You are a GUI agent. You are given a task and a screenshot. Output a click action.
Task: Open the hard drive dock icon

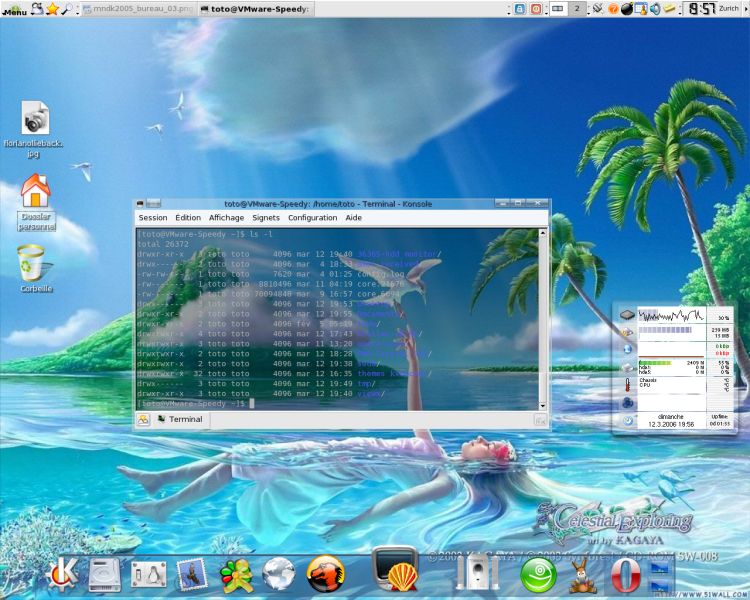coord(105,575)
